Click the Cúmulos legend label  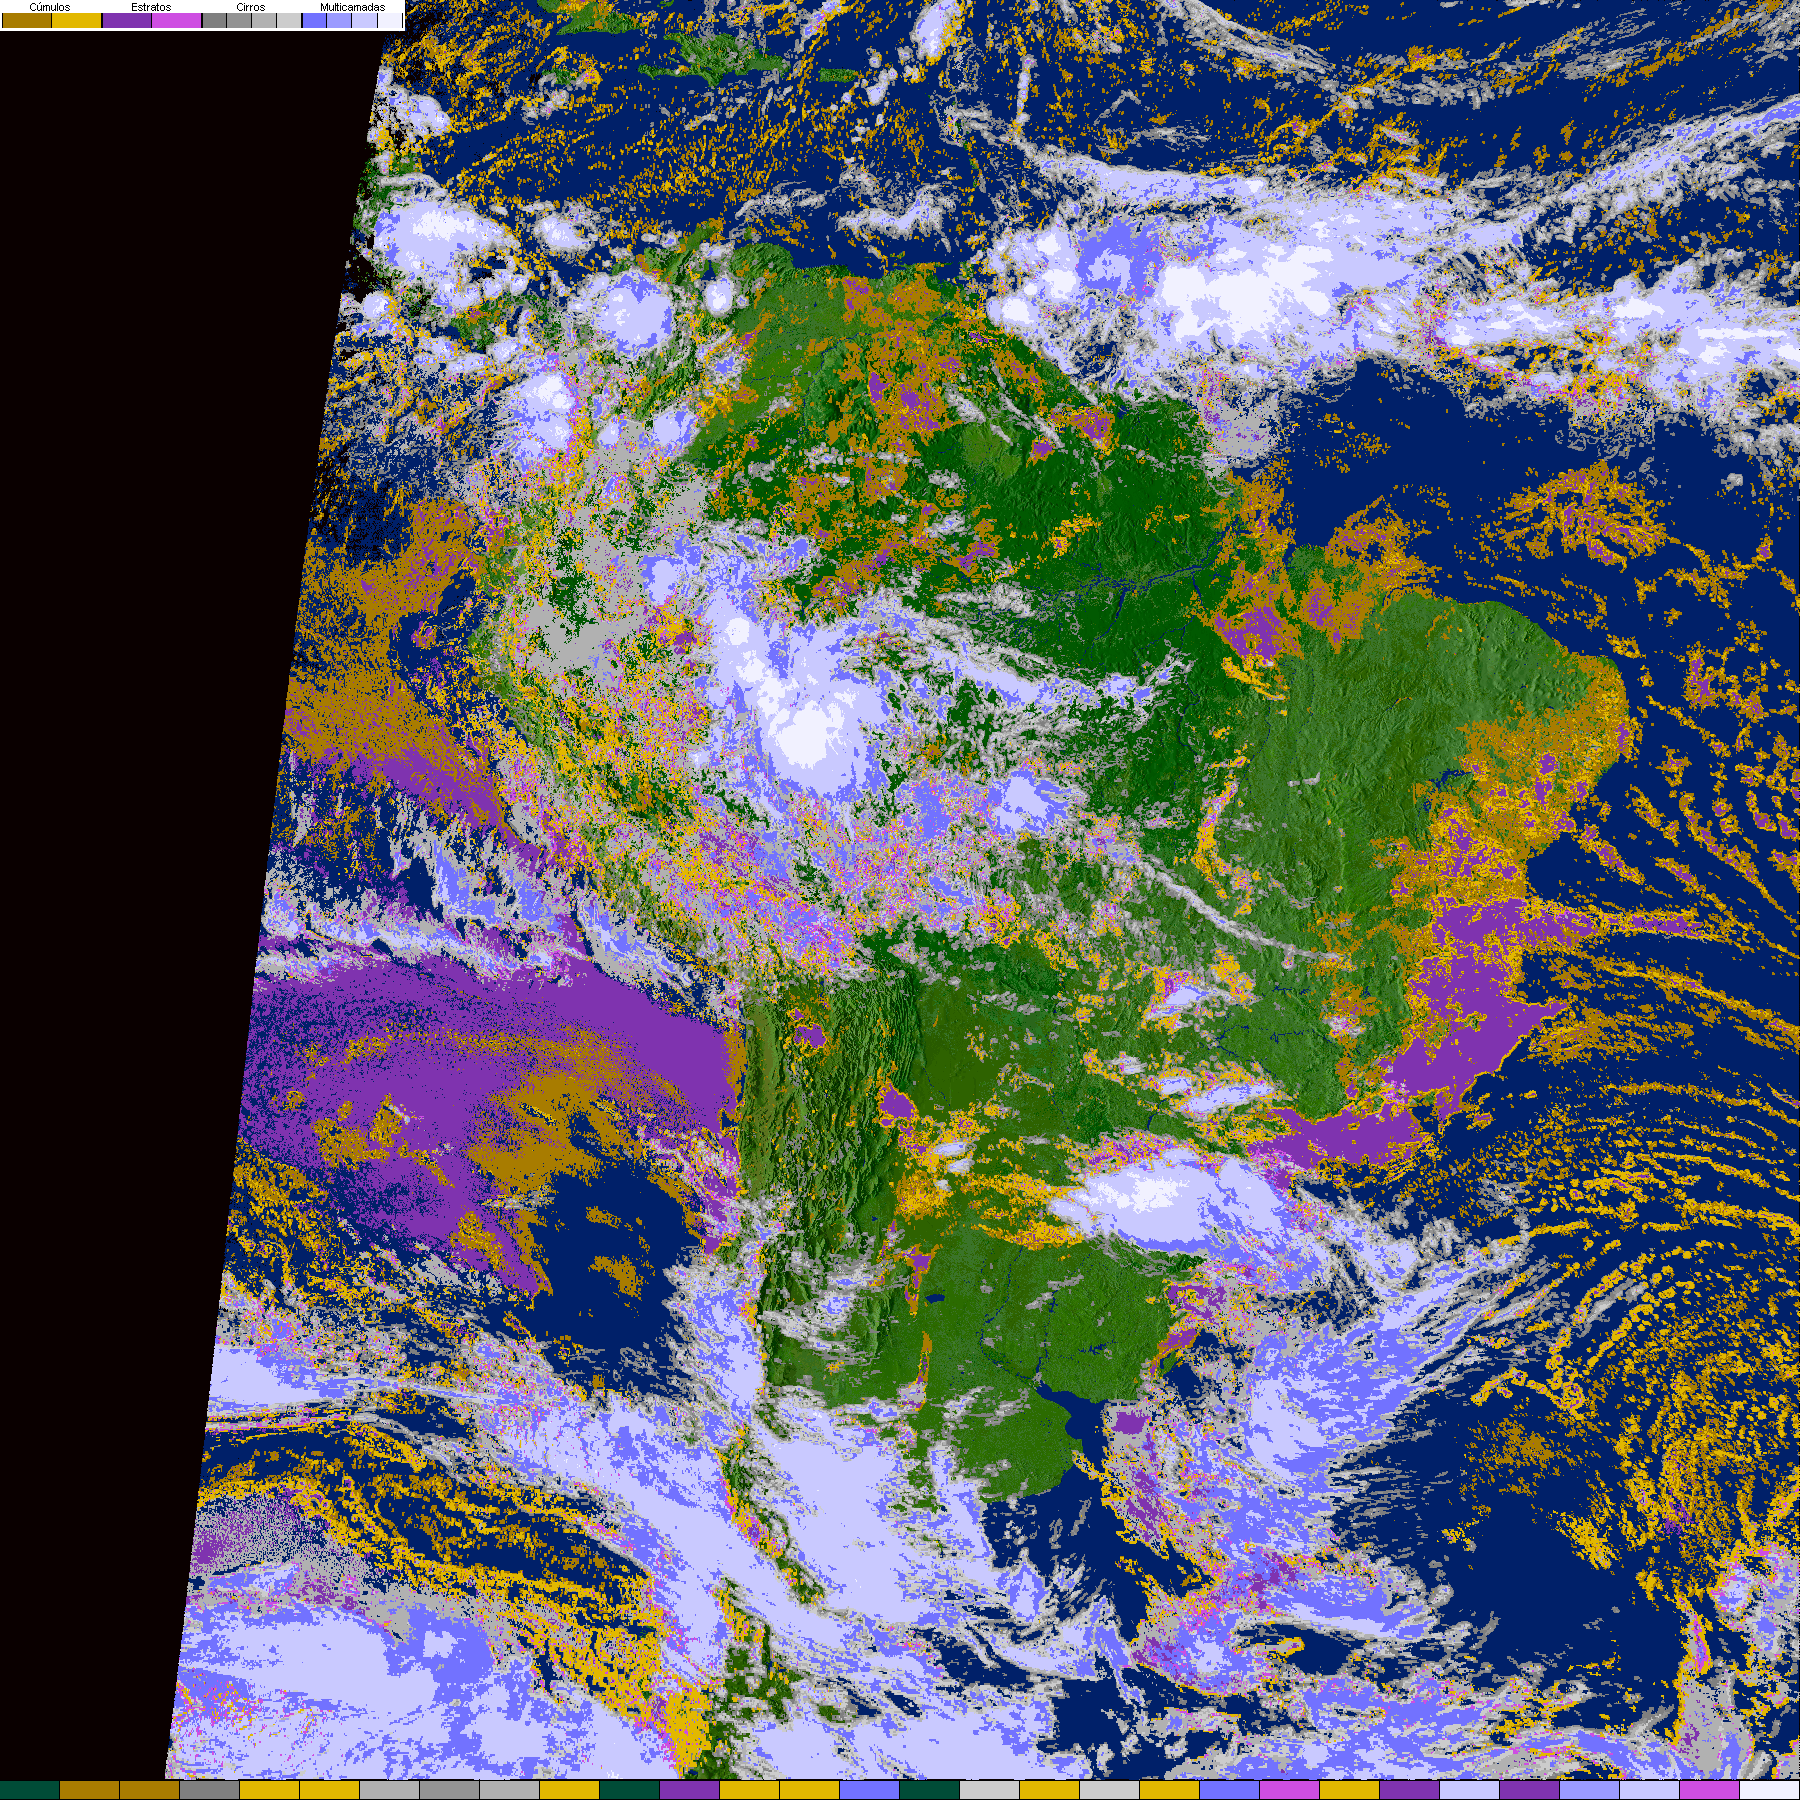point(50,7)
